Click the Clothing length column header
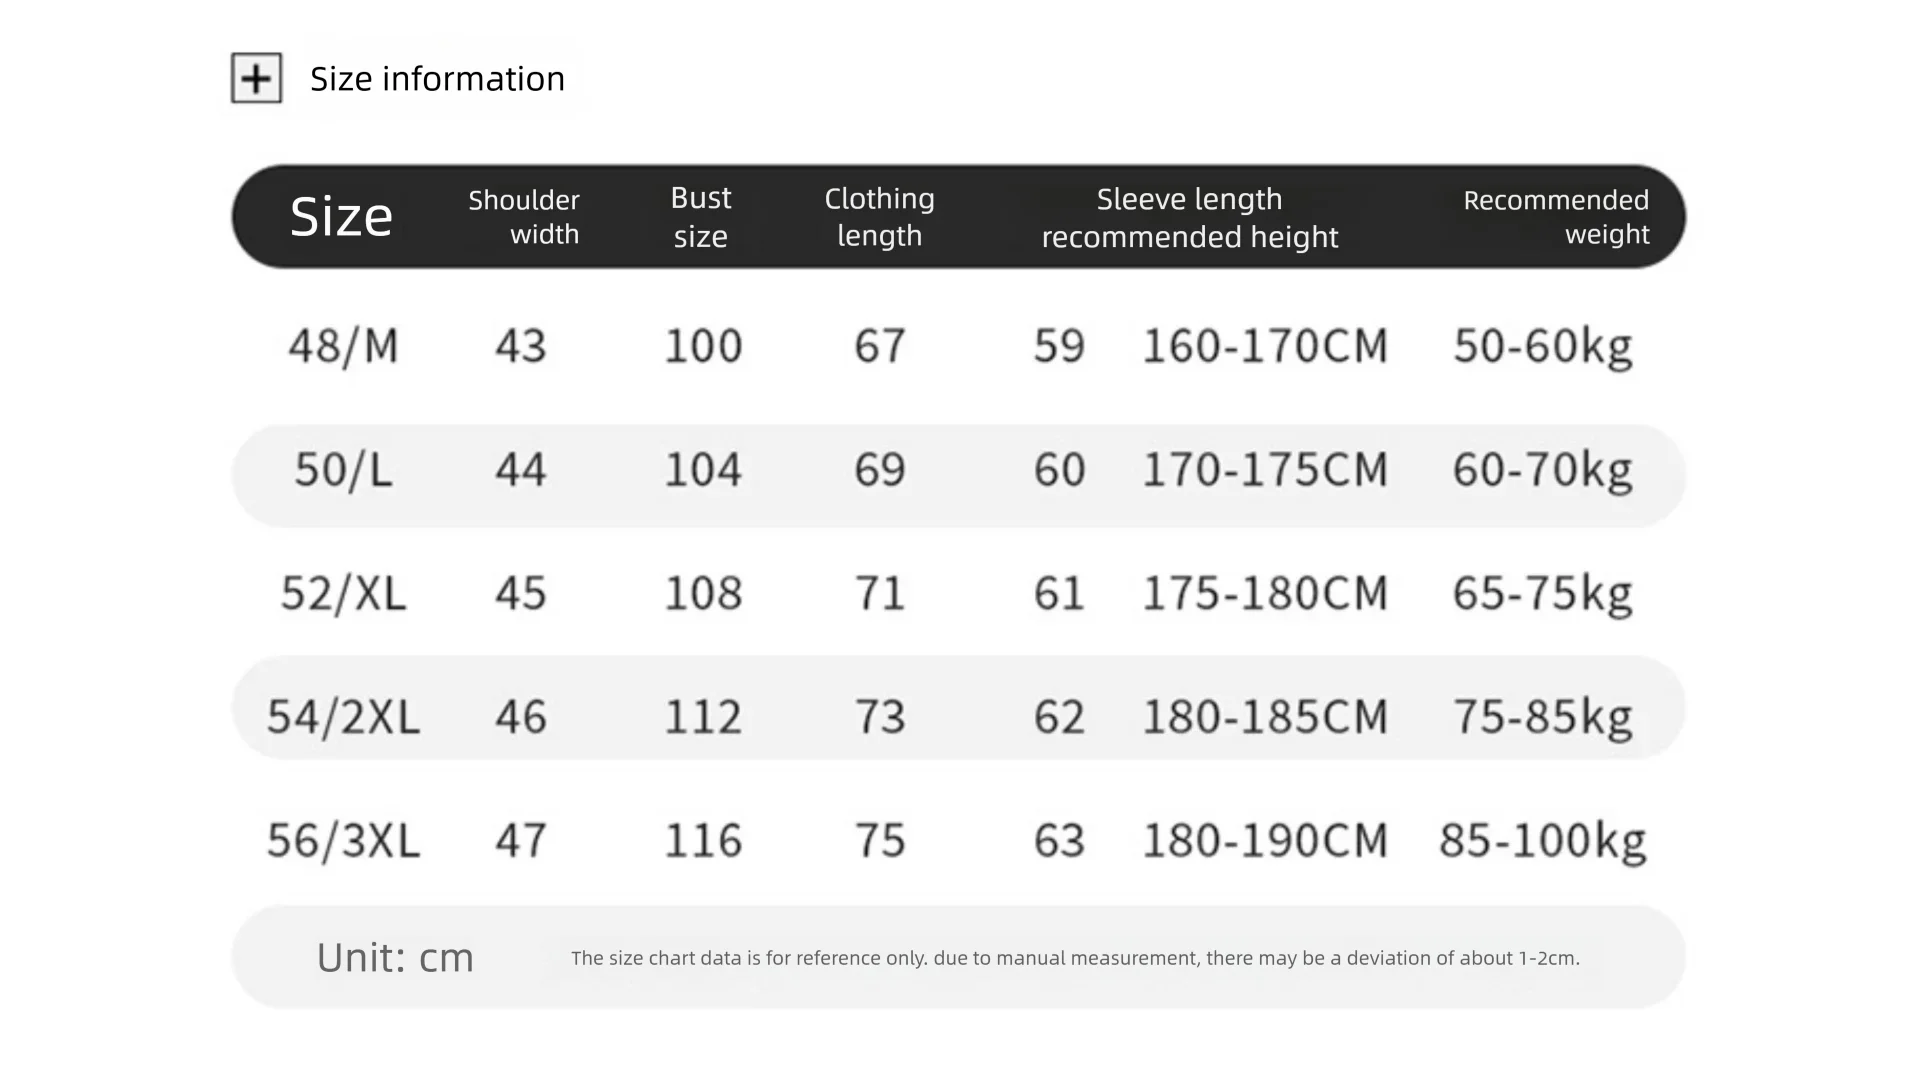This screenshot has width=1920, height=1080. coord(879,216)
